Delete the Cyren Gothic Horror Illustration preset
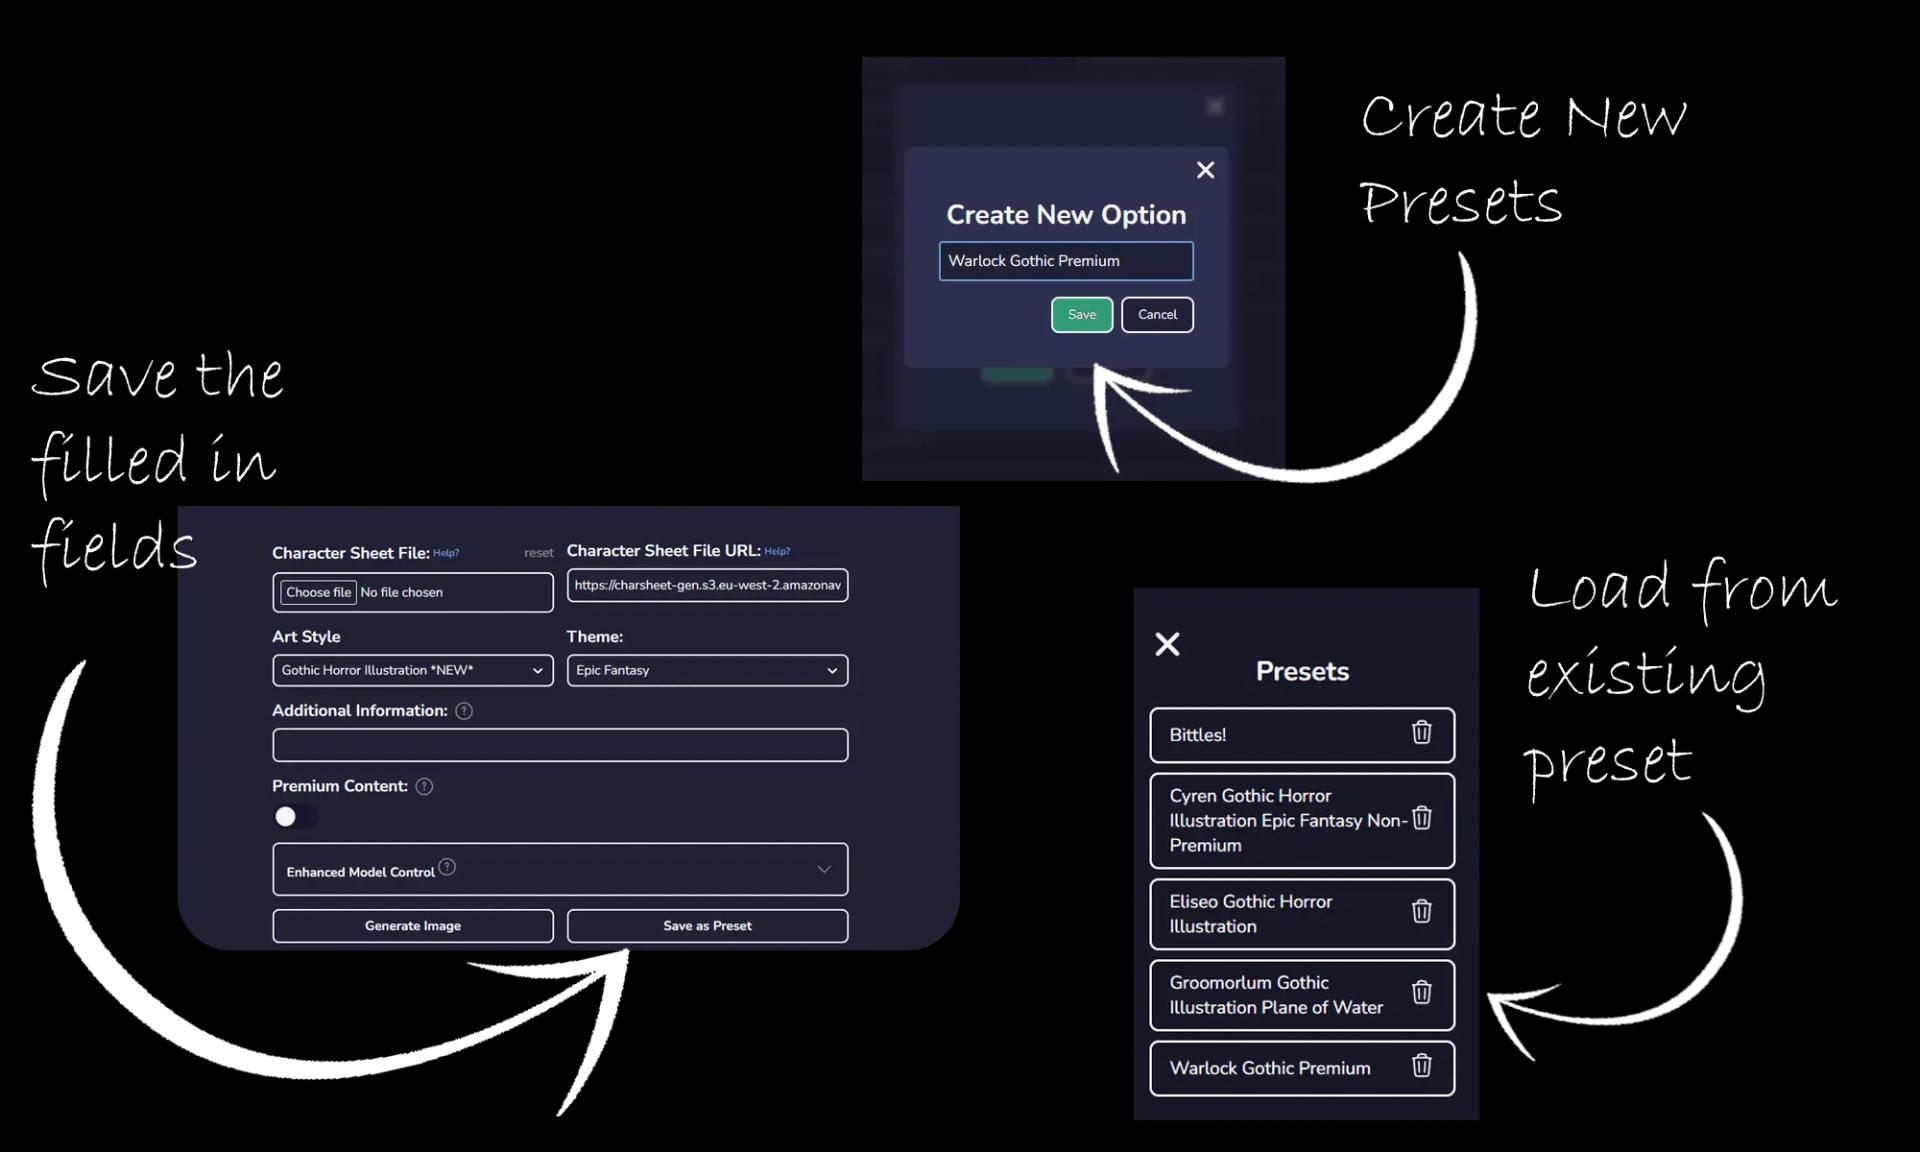This screenshot has height=1152, width=1920. (1421, 819)
